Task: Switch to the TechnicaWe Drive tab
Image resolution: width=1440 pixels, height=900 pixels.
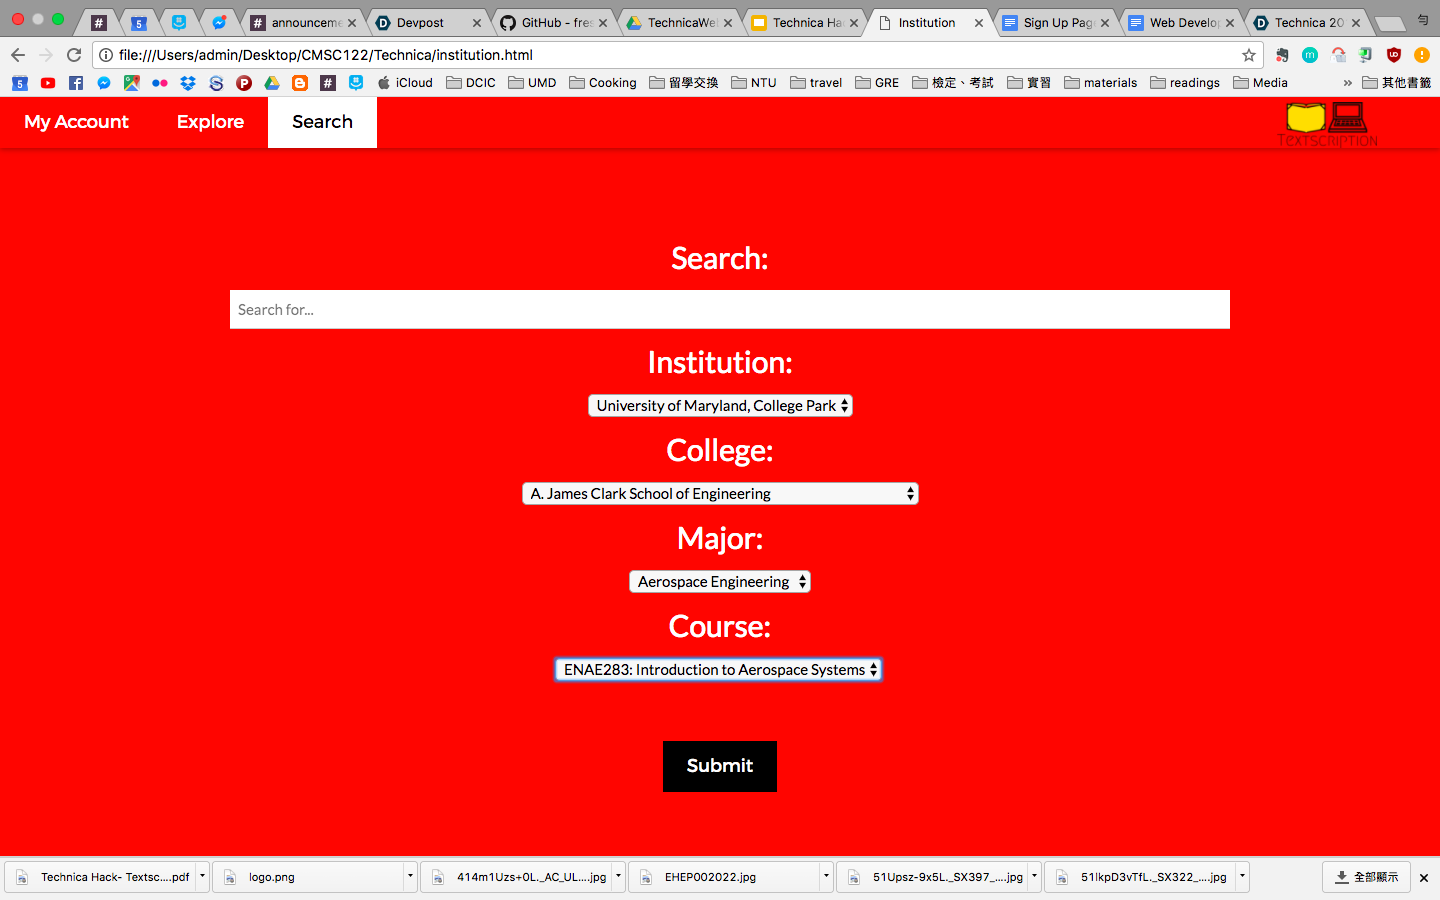Action: pos(679,22)
